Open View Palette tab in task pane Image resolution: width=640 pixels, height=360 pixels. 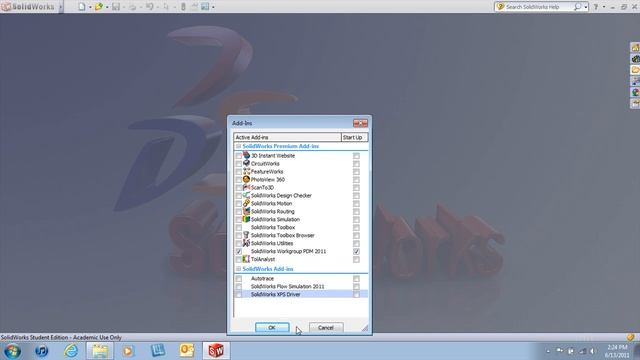635,81
